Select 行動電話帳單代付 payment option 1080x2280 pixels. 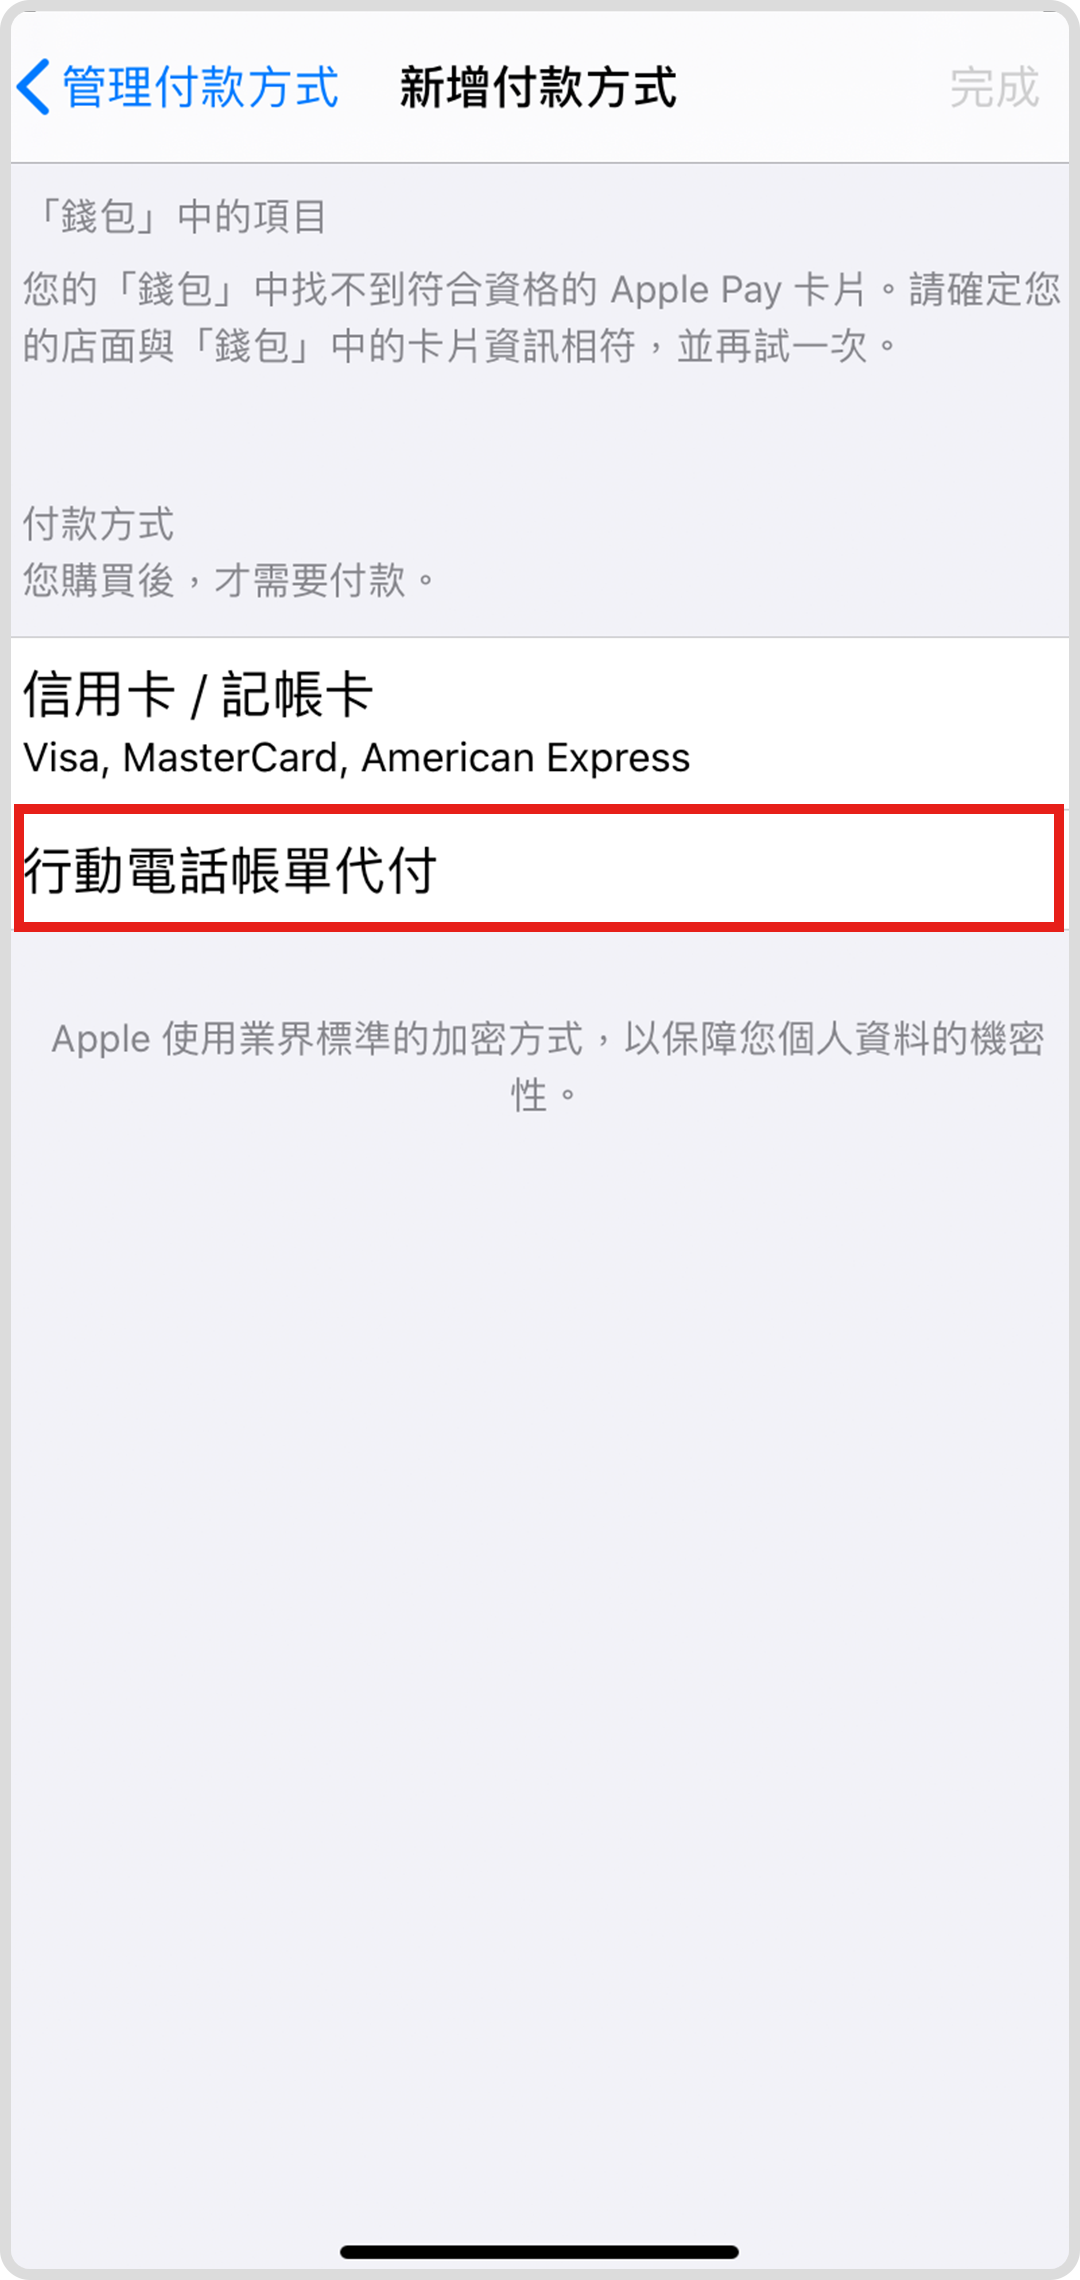(540, 869)
